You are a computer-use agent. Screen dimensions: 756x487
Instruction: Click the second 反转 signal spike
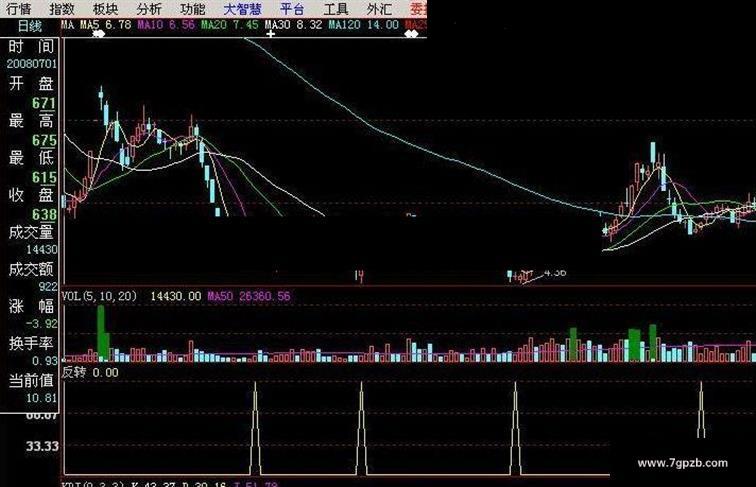(x=362, y=428)
